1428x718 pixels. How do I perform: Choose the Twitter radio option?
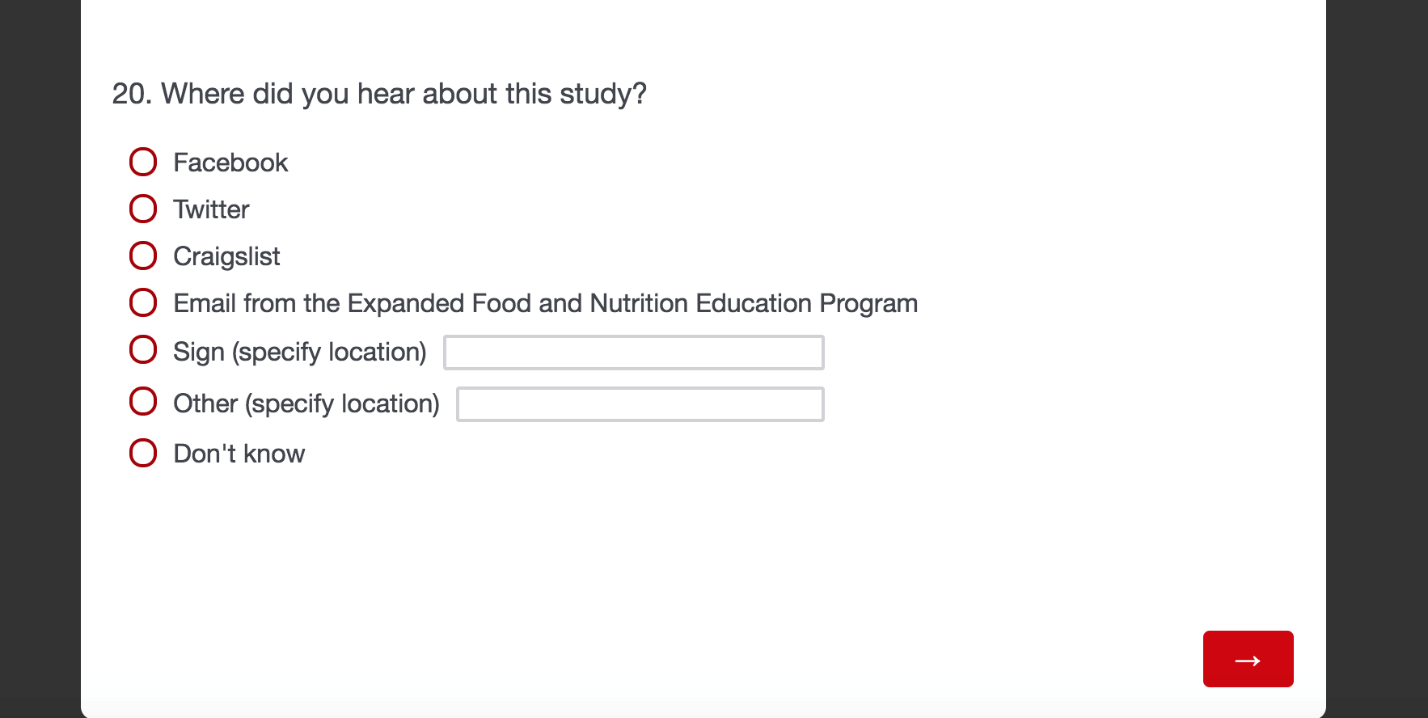pyautogui.click(x=143, y=209)
